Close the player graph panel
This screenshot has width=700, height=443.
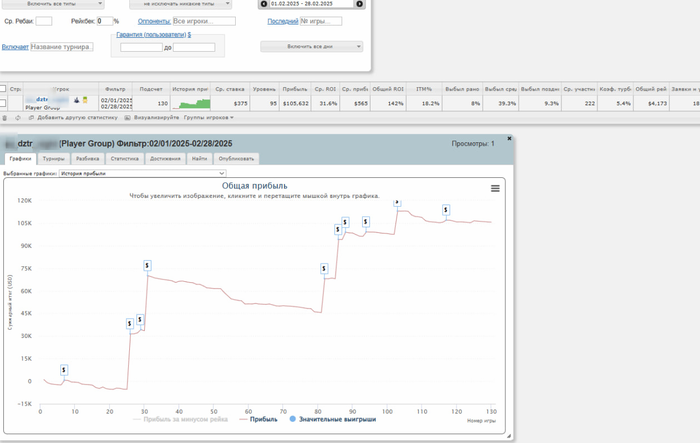pyautogui.click(x=509, y=138)
